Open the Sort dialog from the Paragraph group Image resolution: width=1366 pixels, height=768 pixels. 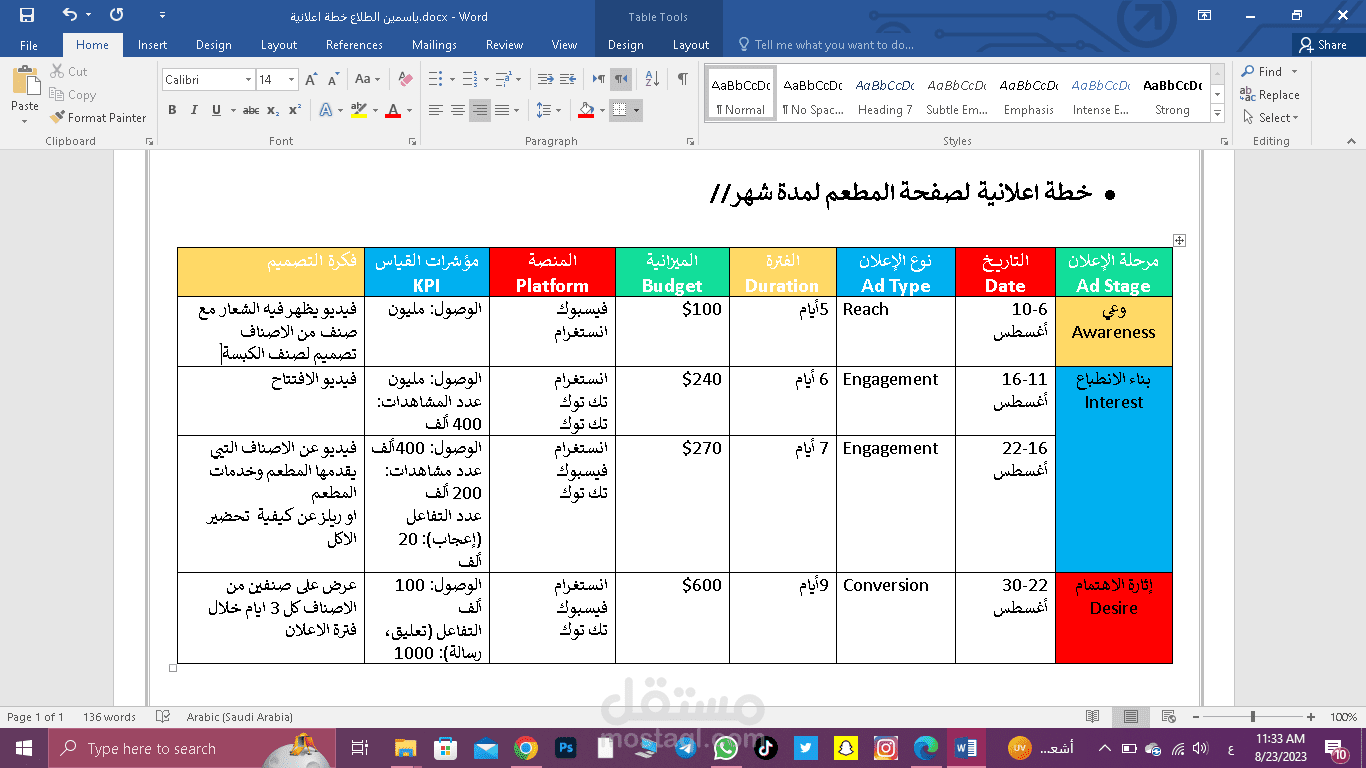(652, 79)
